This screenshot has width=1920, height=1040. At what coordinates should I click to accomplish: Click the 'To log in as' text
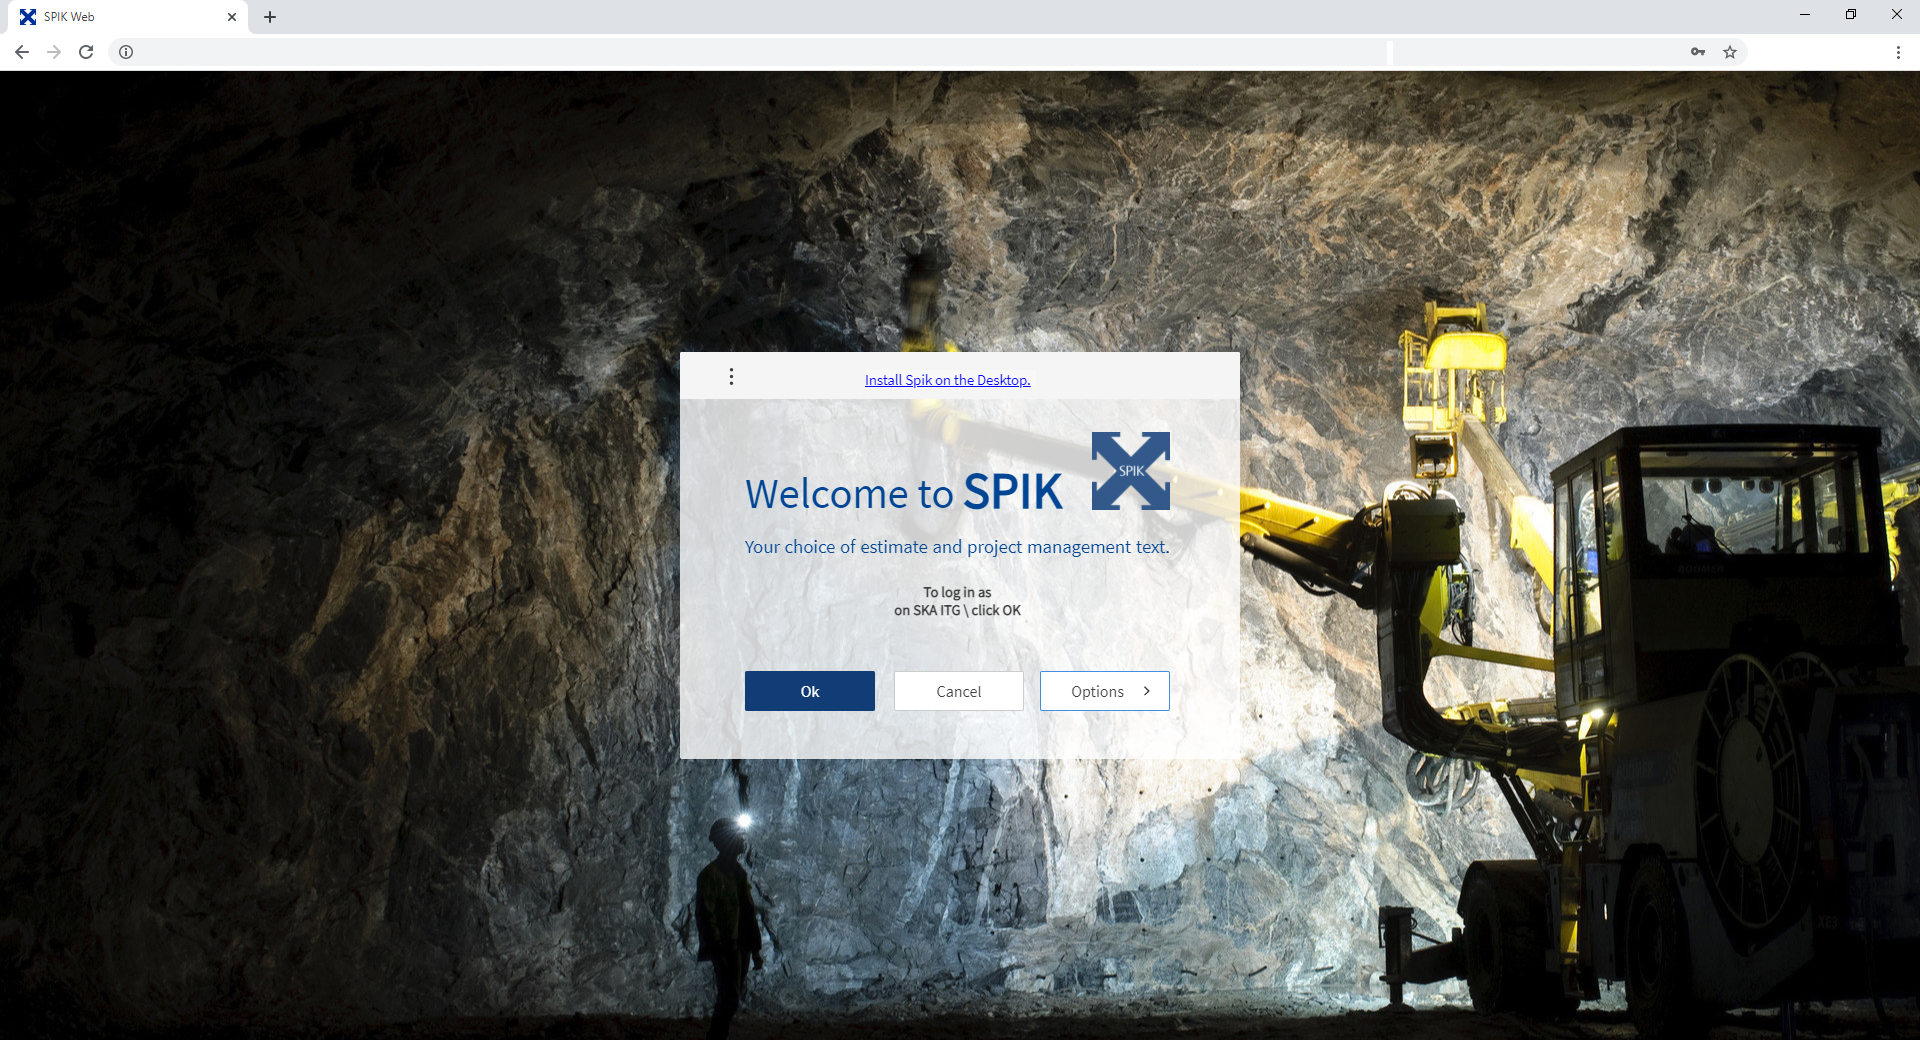point(957,592)
